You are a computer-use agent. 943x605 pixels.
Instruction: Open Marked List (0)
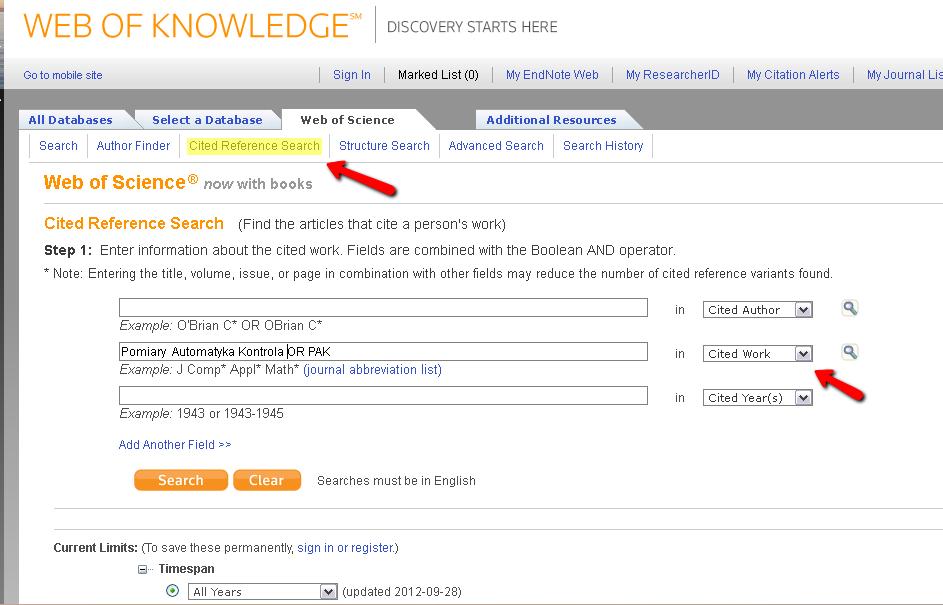click(438, 75)
